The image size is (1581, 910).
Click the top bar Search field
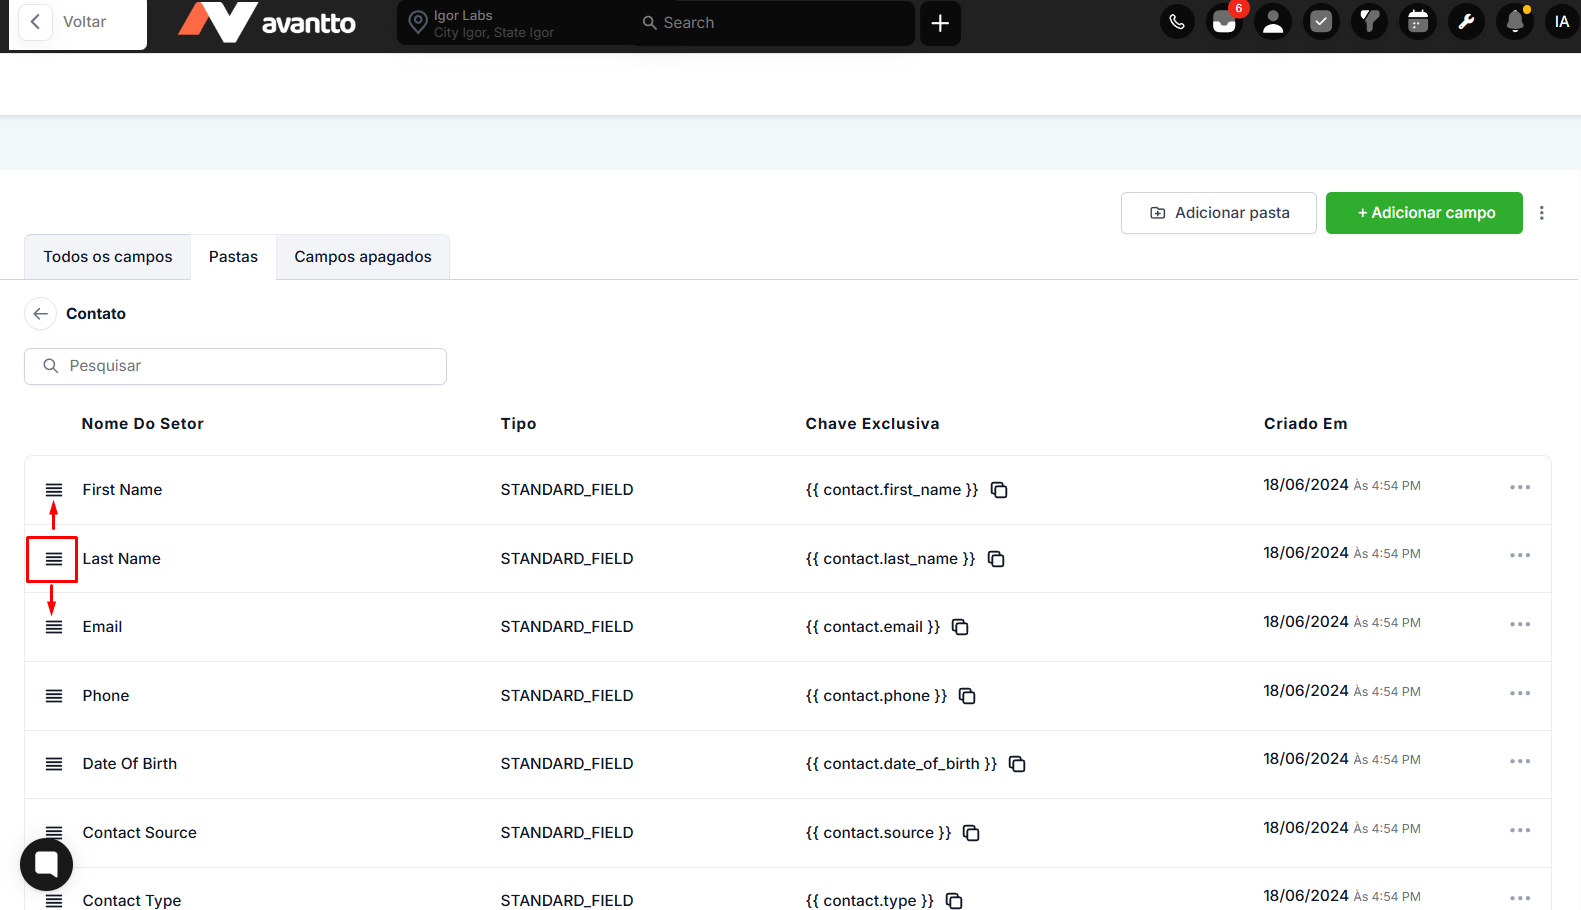(772, 23)
